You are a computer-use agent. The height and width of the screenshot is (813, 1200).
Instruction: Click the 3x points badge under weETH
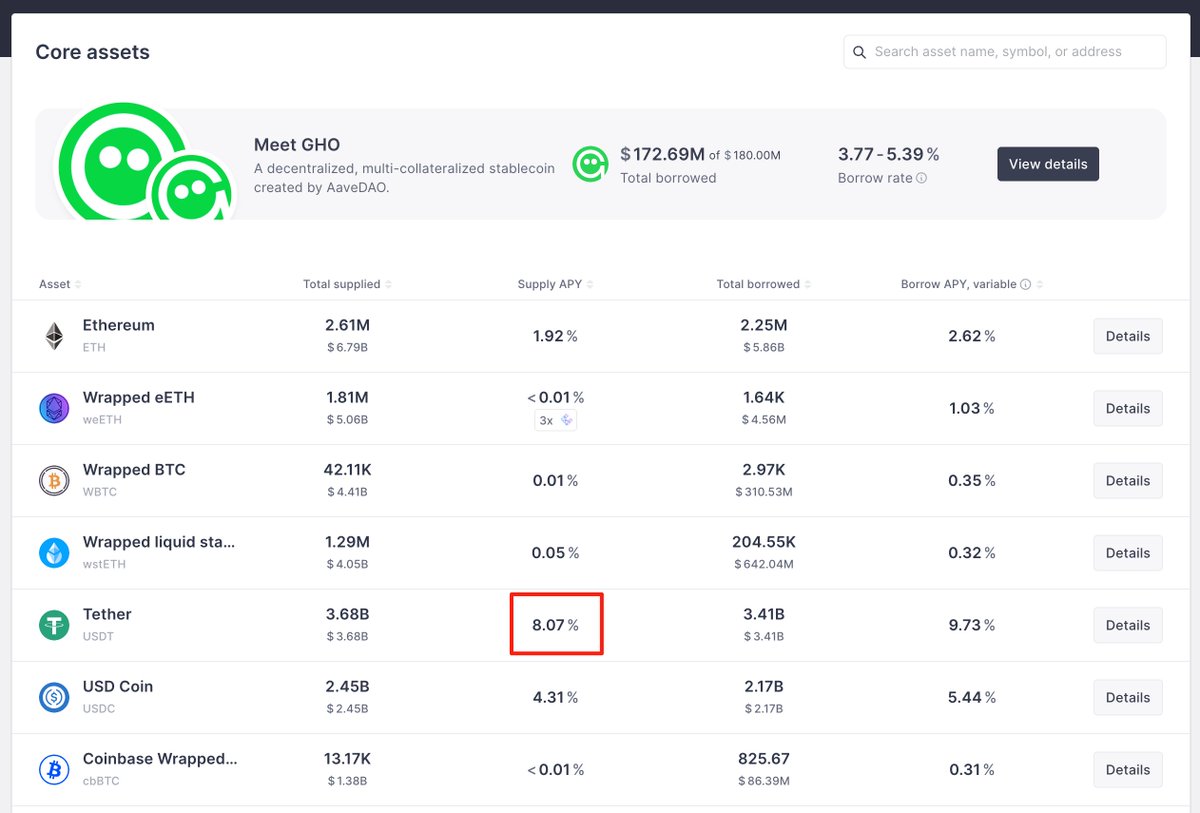pos(555,421)
